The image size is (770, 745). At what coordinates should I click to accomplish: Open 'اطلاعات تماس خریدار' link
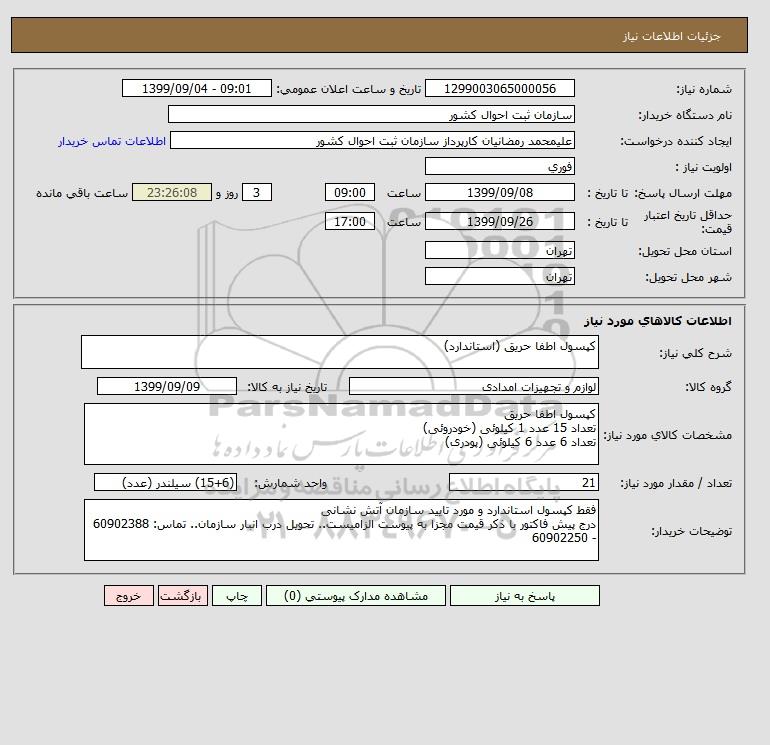pyautogui.click(x=112, y=141)
